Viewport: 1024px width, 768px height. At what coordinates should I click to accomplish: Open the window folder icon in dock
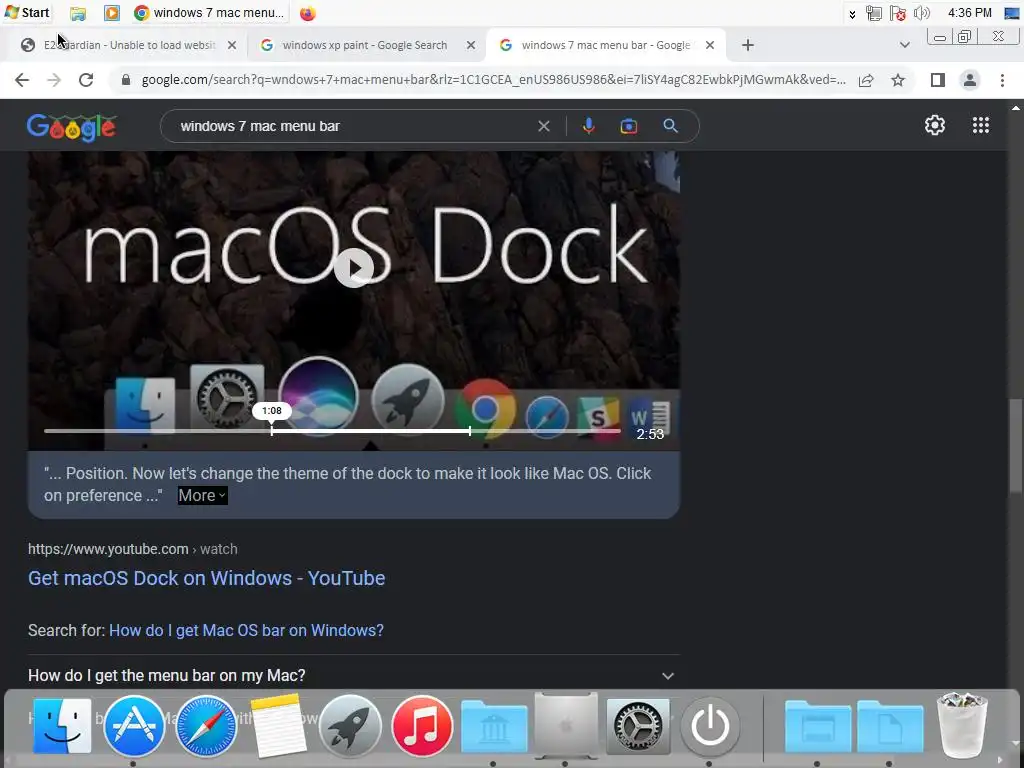pyautogui.click(x=818, y=727)
